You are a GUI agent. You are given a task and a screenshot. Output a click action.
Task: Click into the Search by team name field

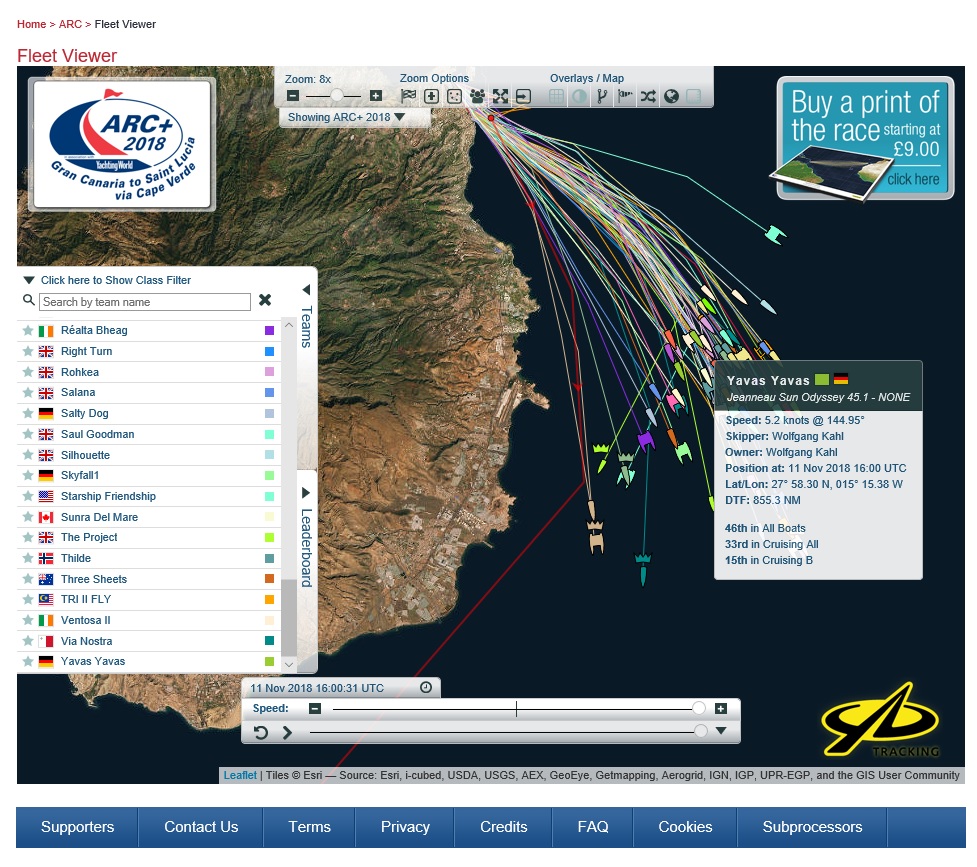pyautogui.click(x=145, y=302)
